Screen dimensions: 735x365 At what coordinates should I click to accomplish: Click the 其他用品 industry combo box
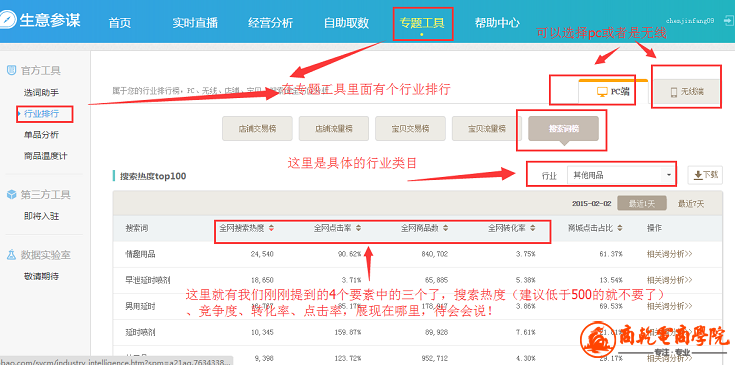pyautogui.click(x=621, y=176)
